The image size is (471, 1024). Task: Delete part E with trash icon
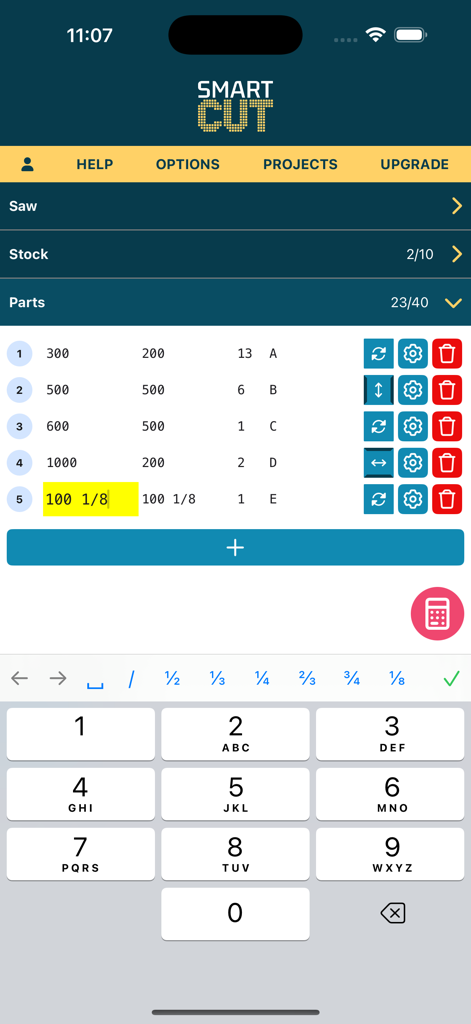[447, 500]
